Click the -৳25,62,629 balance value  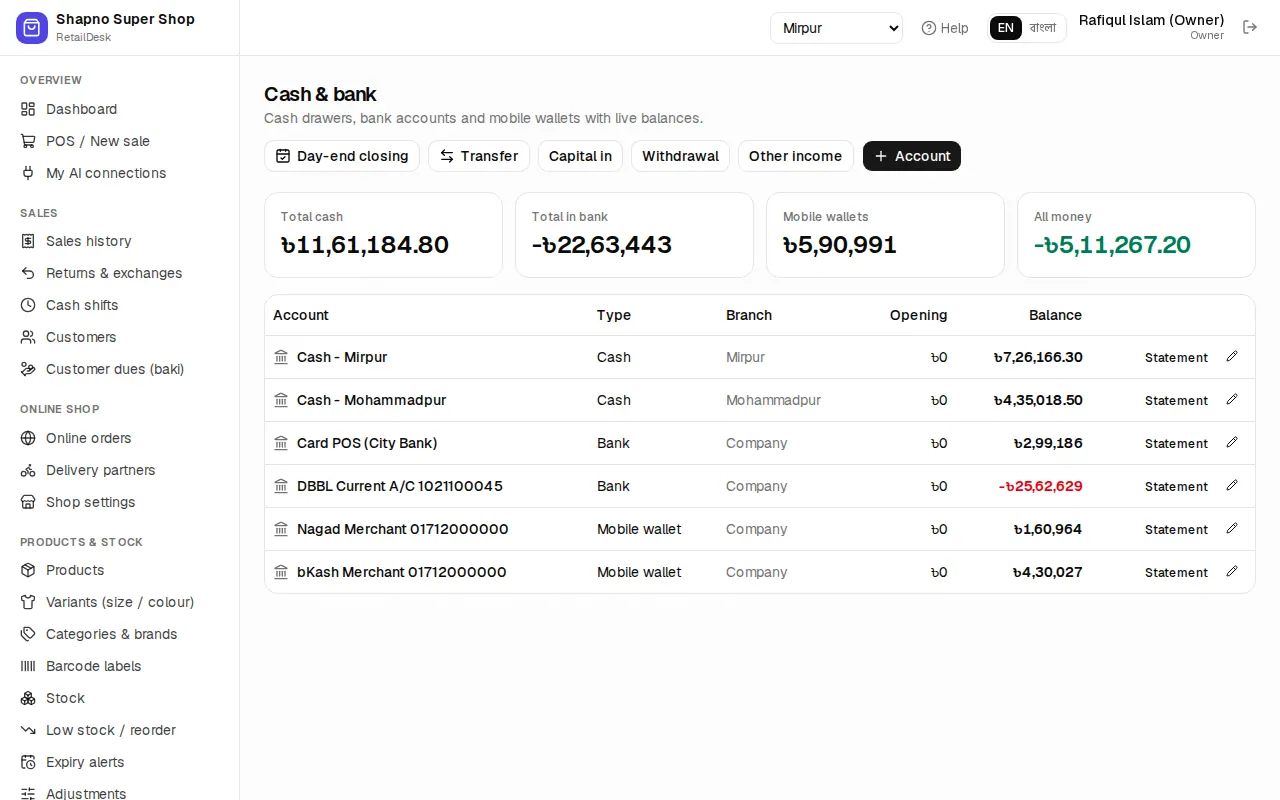click(x=1040, y=486)
